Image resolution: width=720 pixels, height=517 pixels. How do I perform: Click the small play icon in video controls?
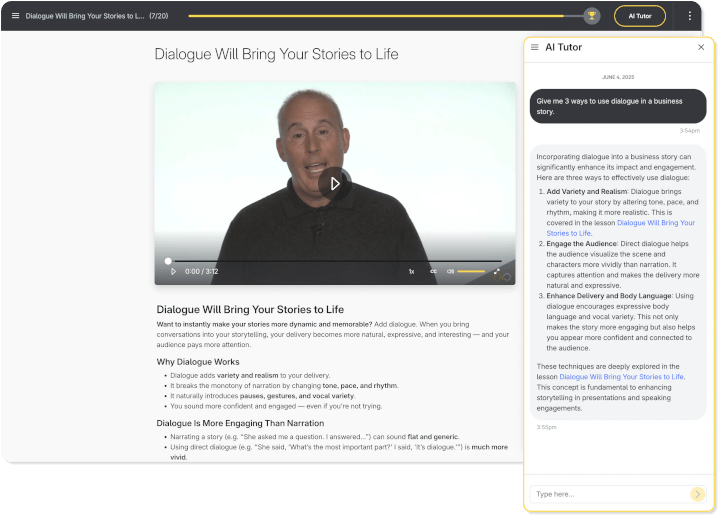pyautogui.click(x=173, y=271)
